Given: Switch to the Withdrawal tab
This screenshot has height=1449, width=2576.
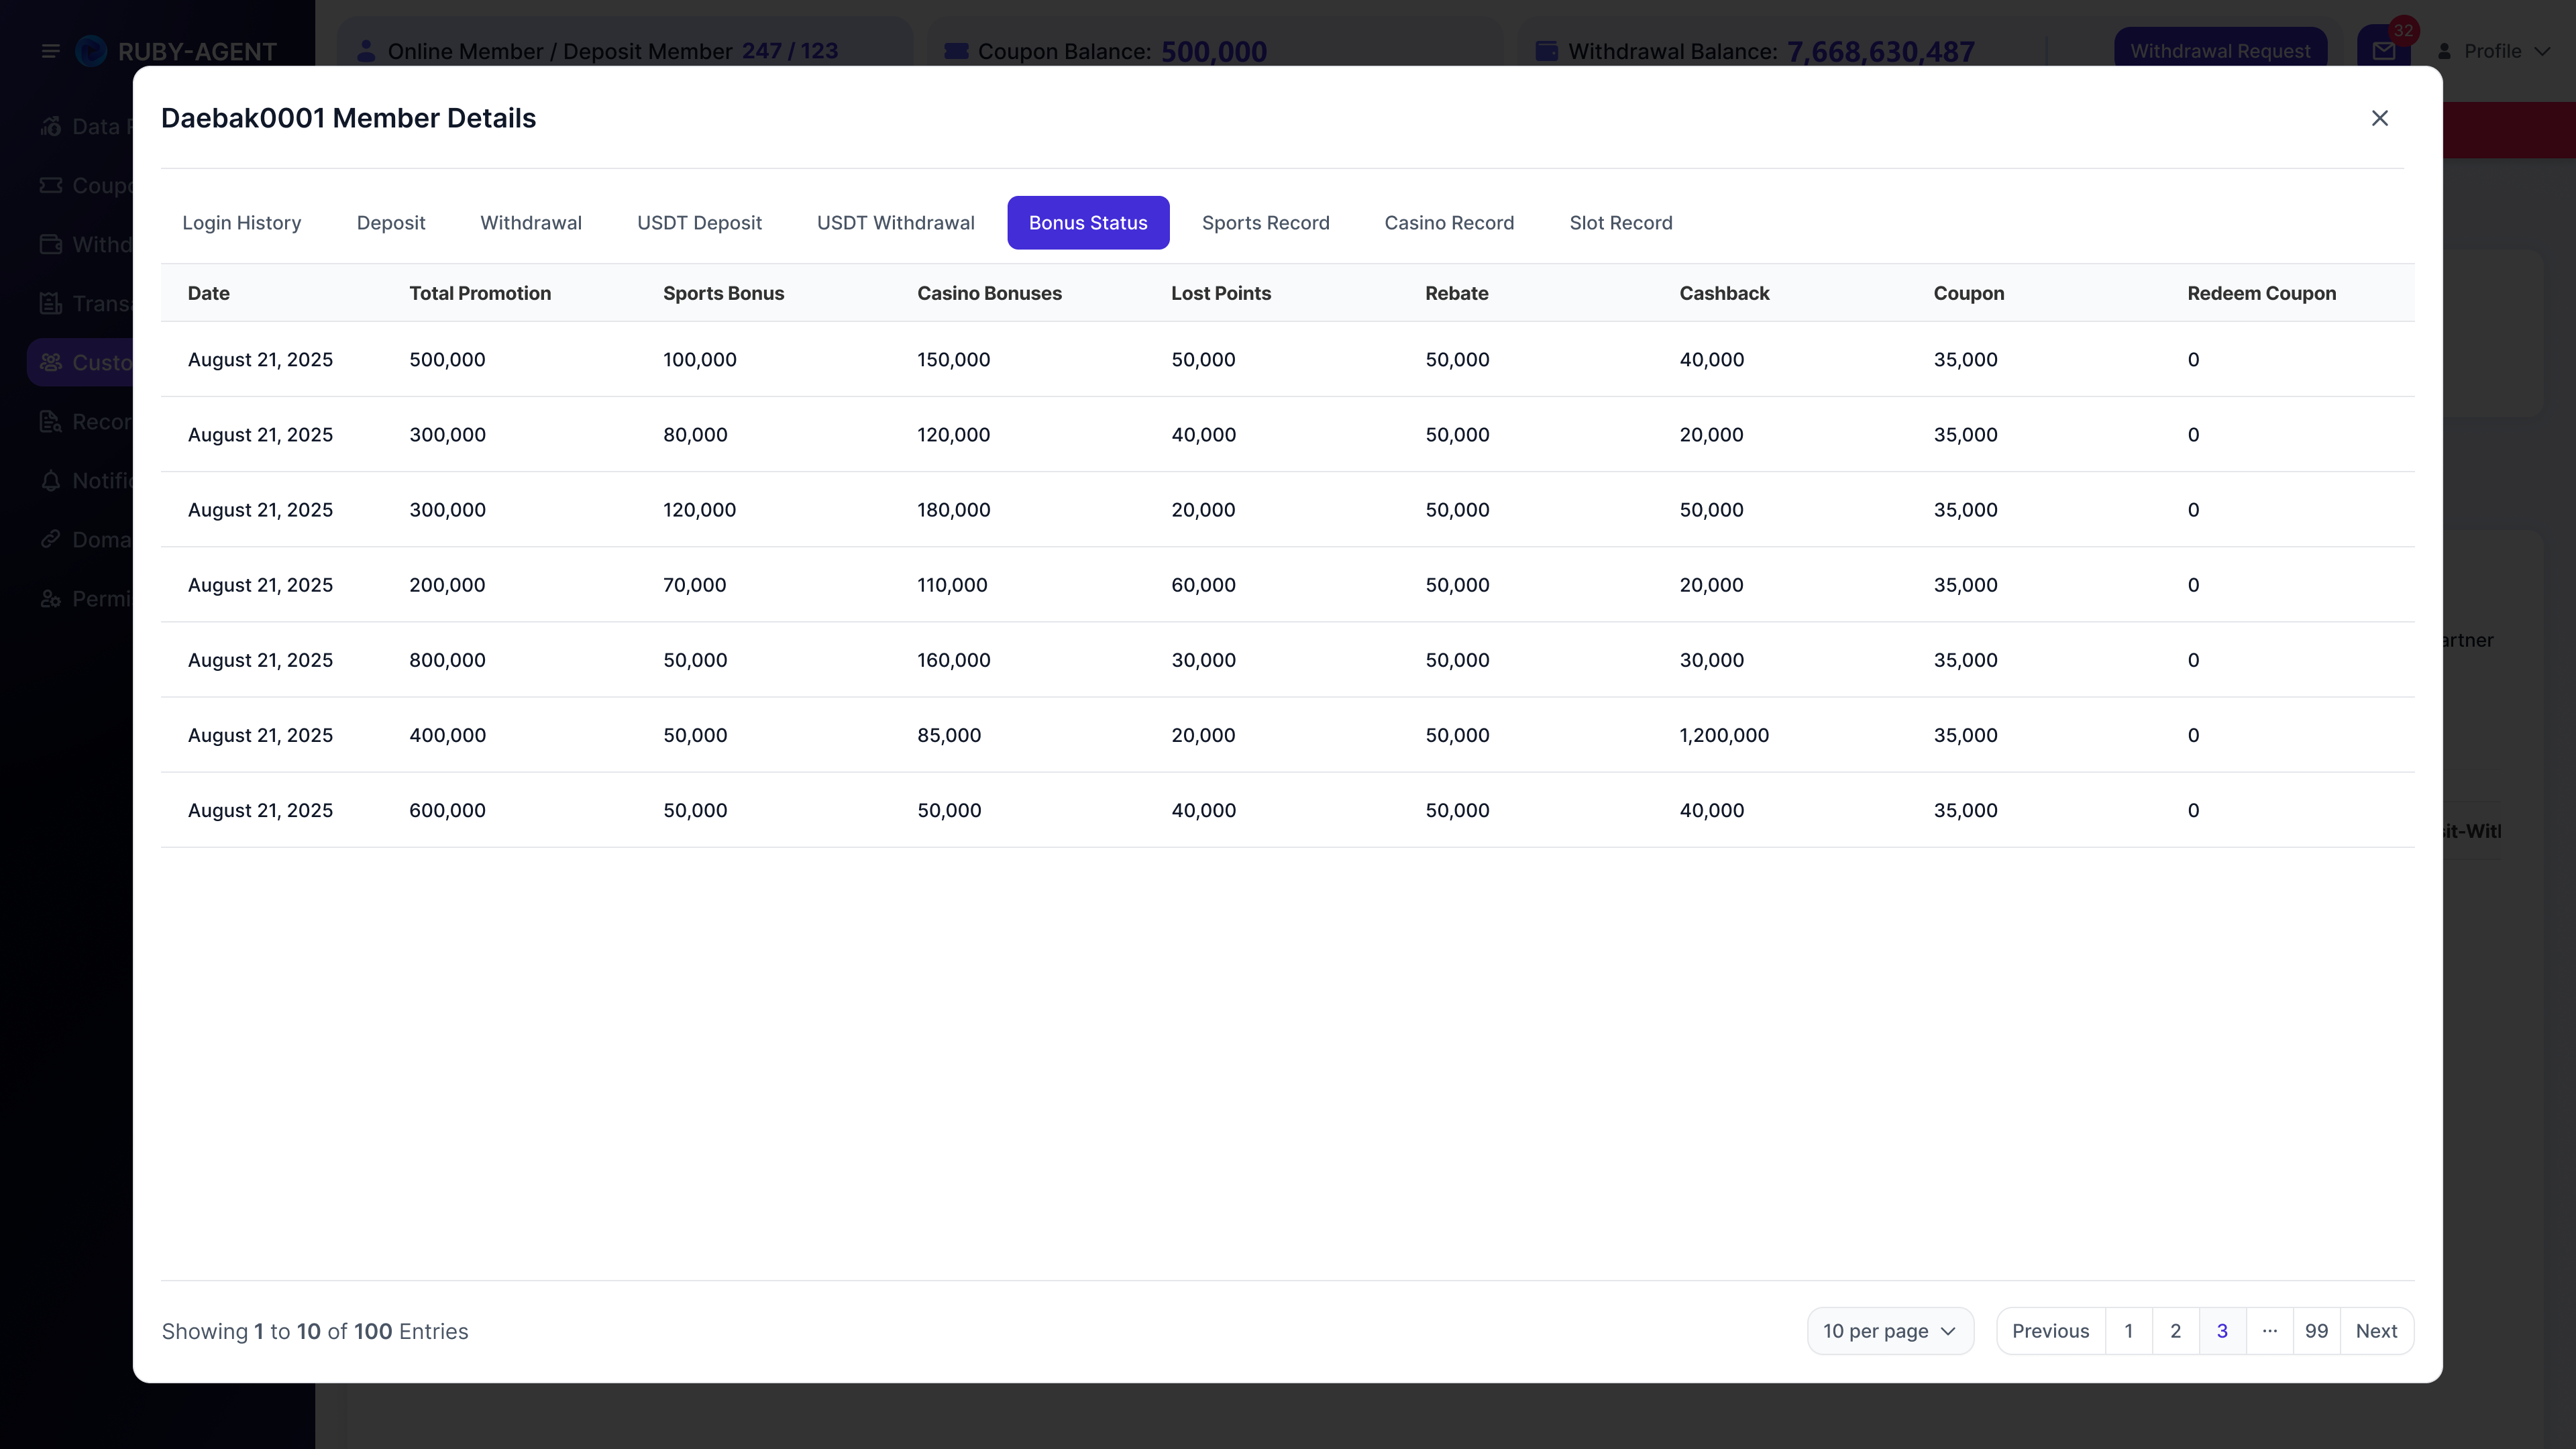Looking at the screenshot, I should click(531, 222).
